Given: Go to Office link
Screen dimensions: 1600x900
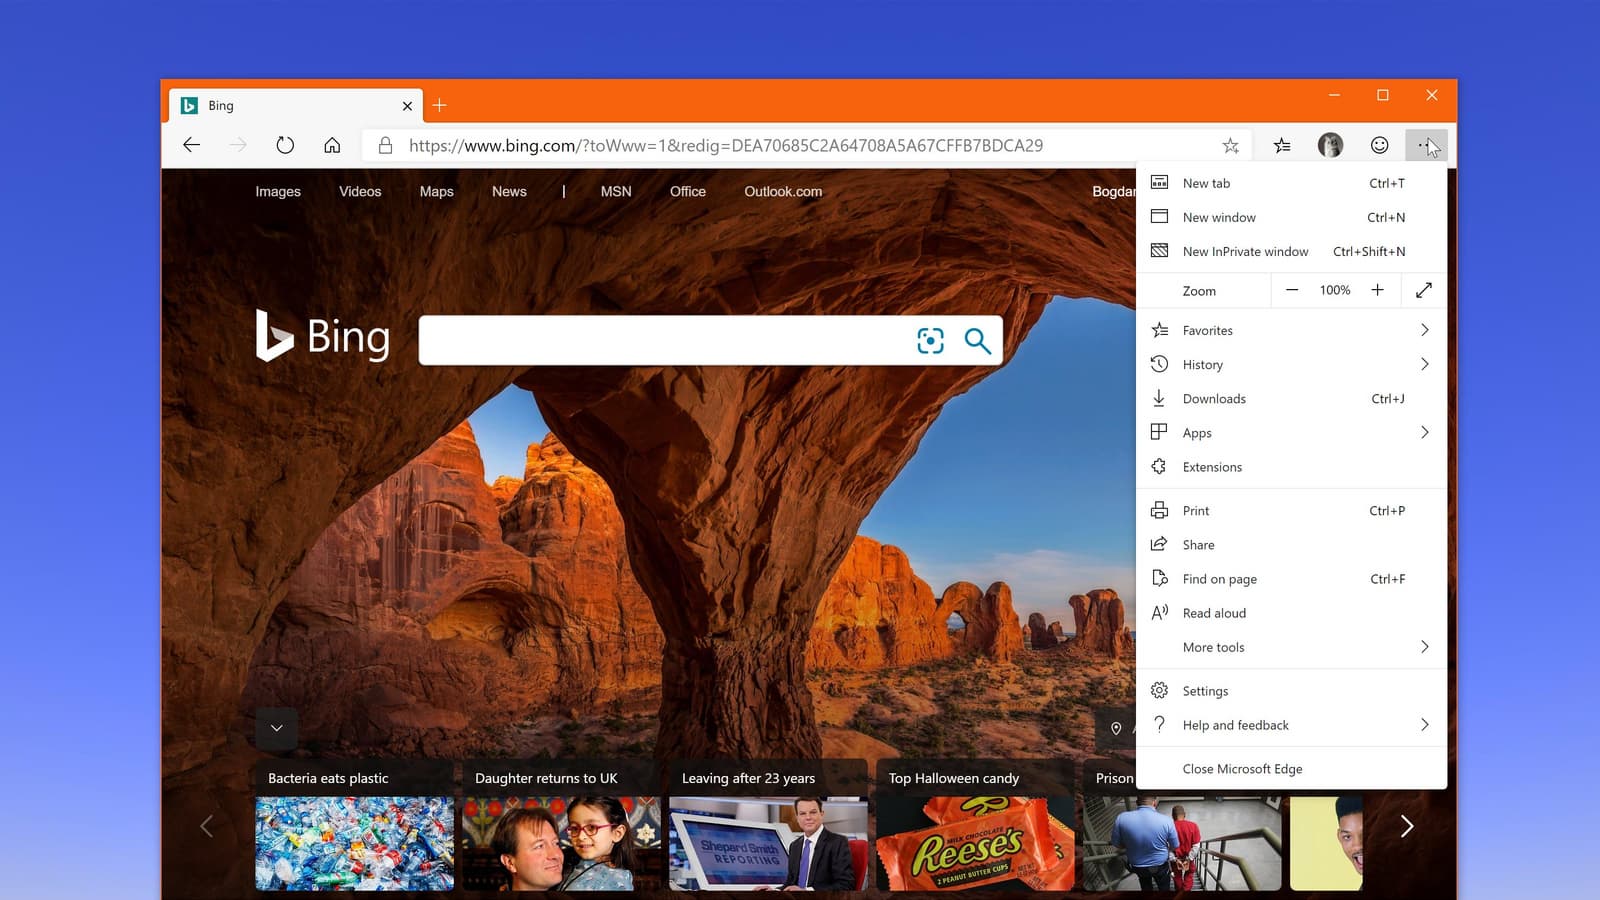Looking at the screenshot, I should pos(688,191).
